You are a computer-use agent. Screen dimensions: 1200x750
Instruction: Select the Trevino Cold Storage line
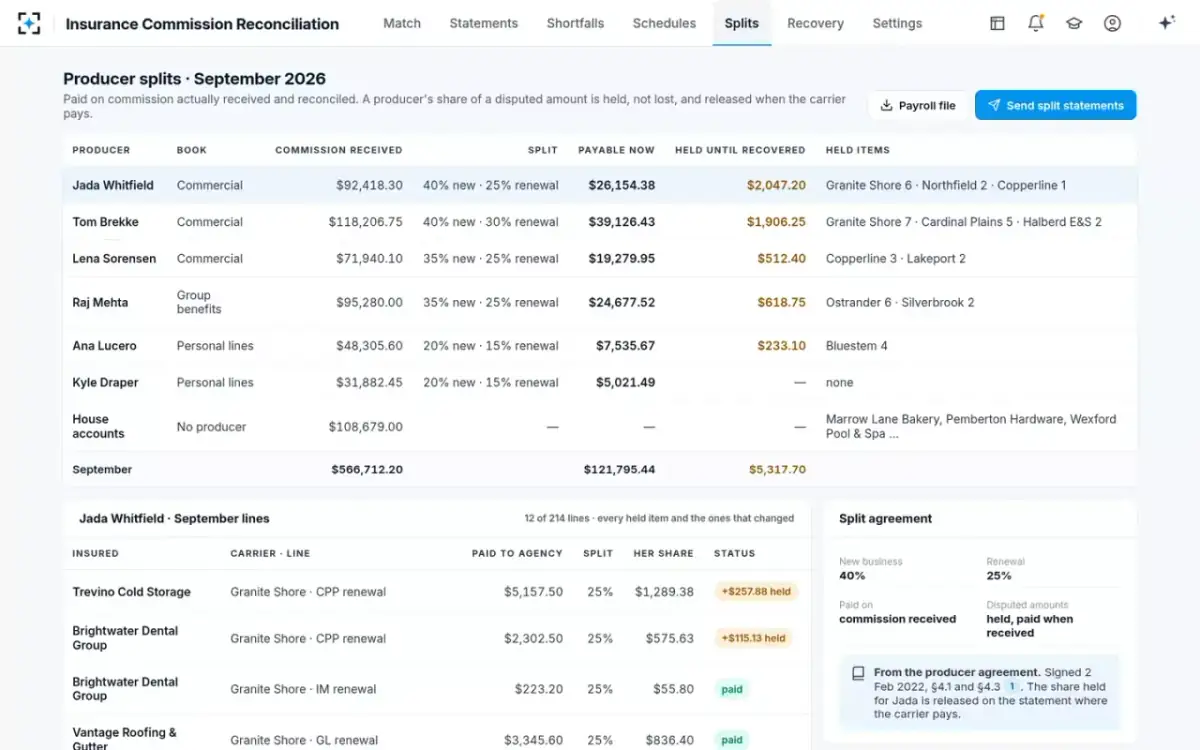tap(437, 592)
